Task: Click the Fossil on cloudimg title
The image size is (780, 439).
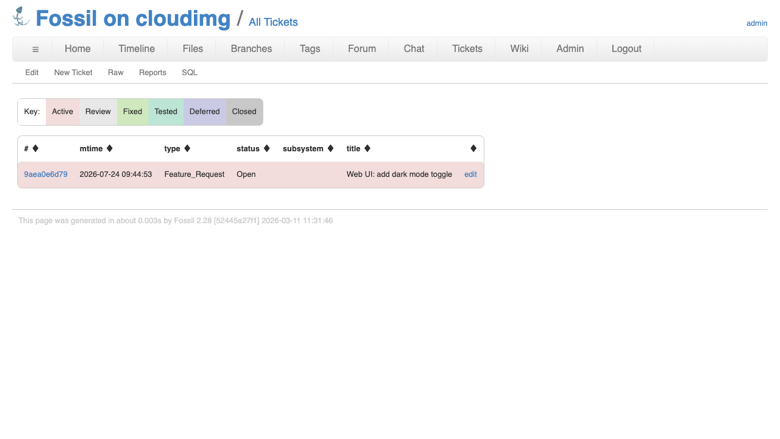Action: pos(133,18)
